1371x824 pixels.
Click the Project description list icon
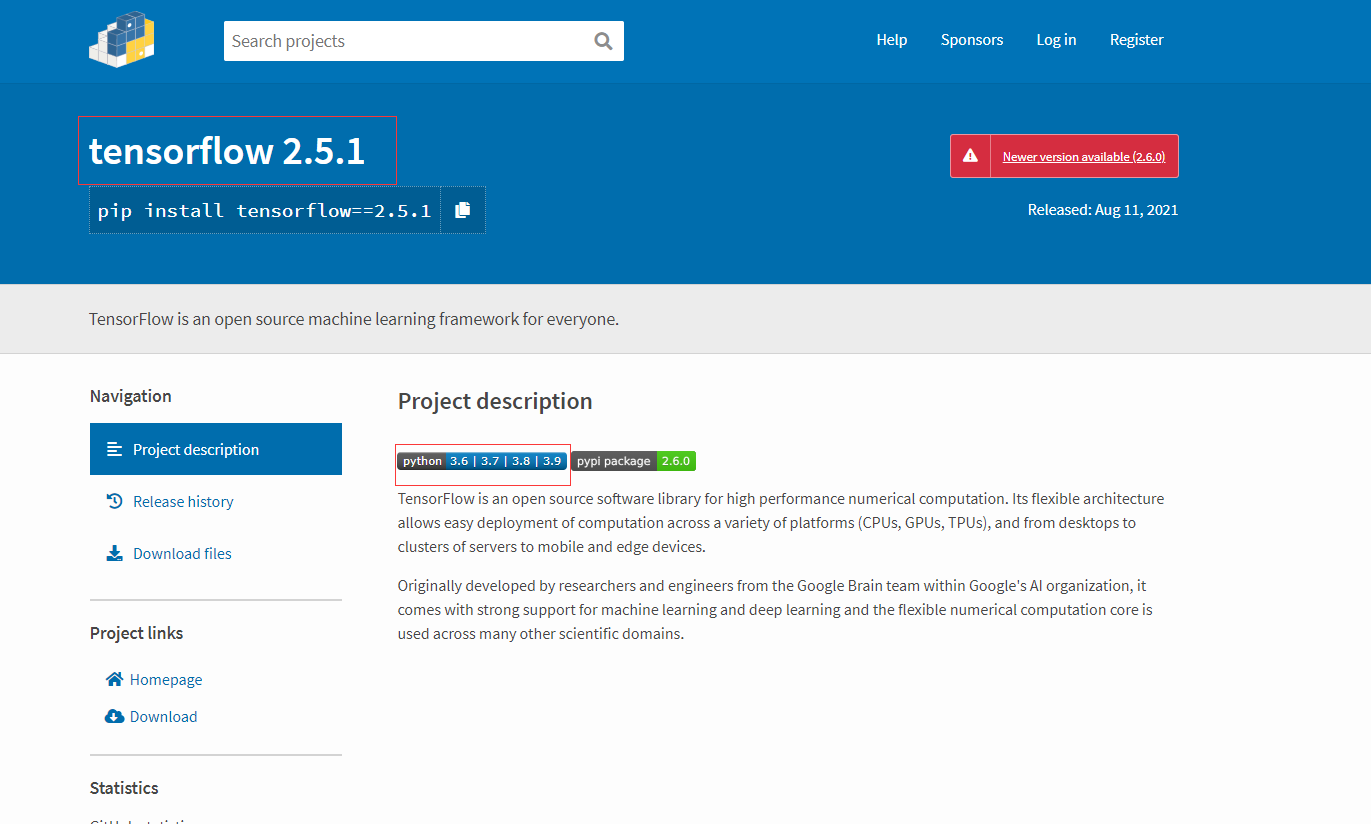[x=114, y=449]
